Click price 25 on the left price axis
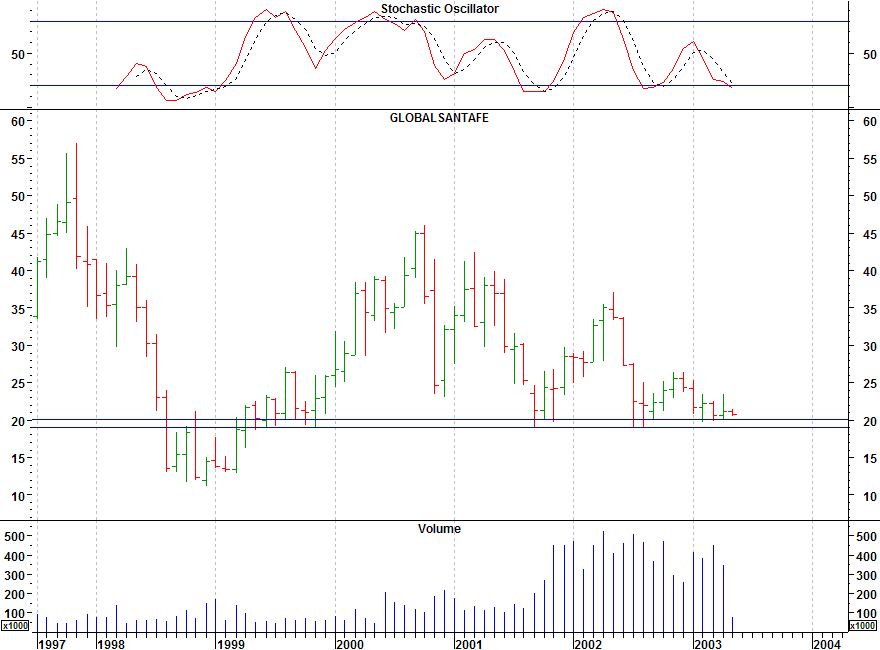Image resolution: width=880 pixels, height=650 pixels. 18,384
